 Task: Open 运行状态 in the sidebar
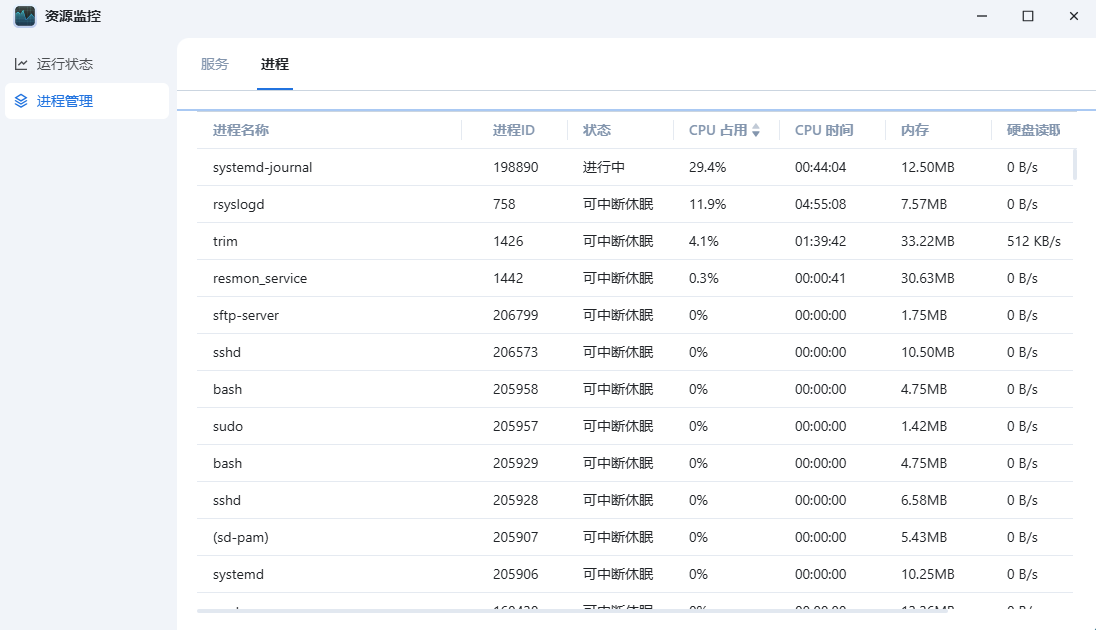click(x=65, y=64)
